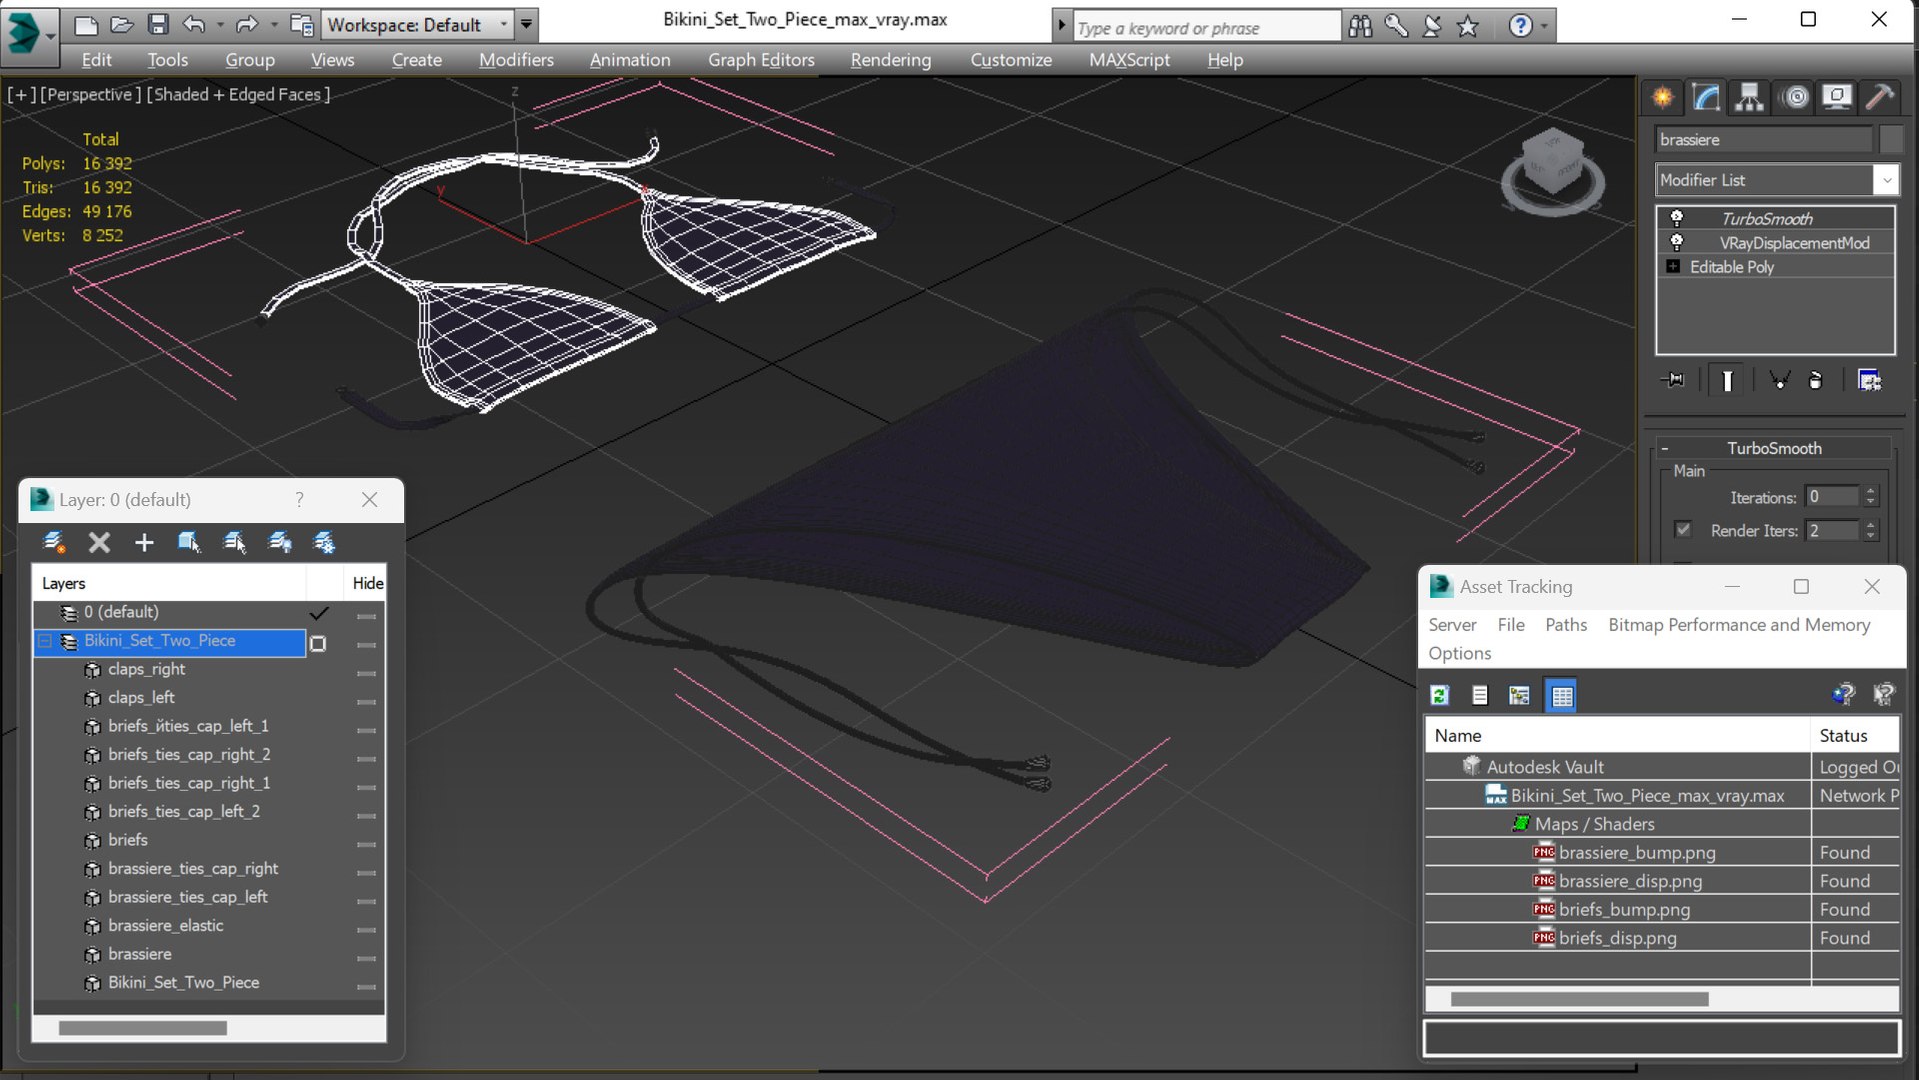
Task: Toggle the checkmark on 0 (default) layer
Action: (319, 613)
